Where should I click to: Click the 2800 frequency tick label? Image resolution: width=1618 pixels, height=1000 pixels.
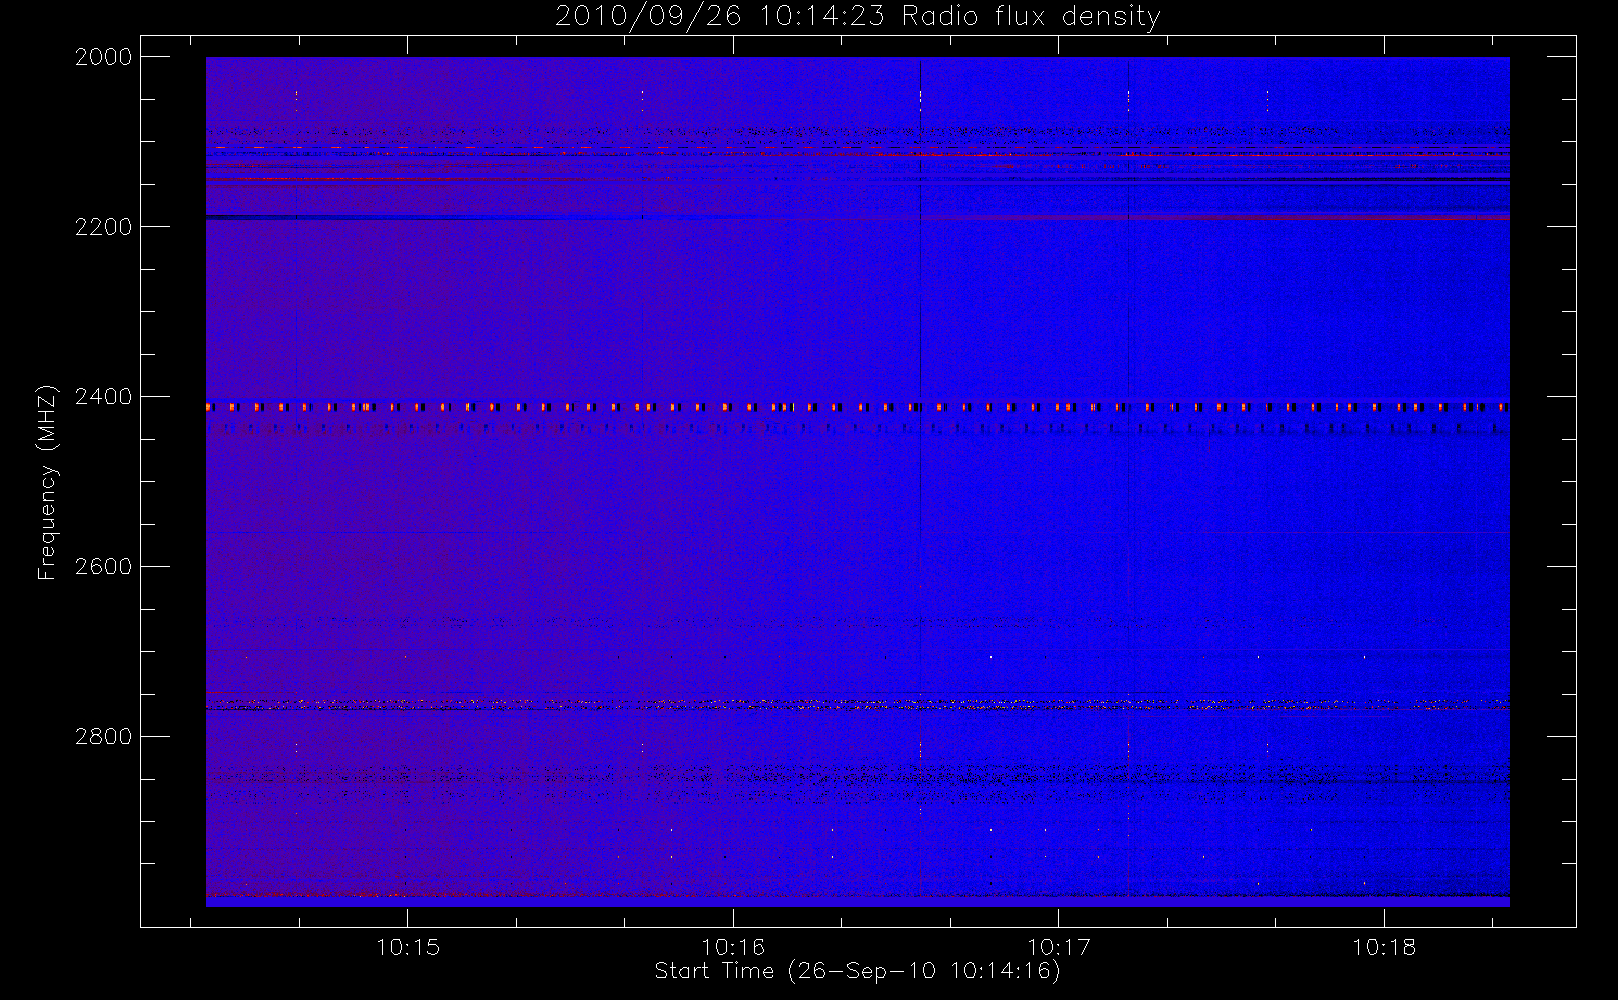click(x=104, y=737)
